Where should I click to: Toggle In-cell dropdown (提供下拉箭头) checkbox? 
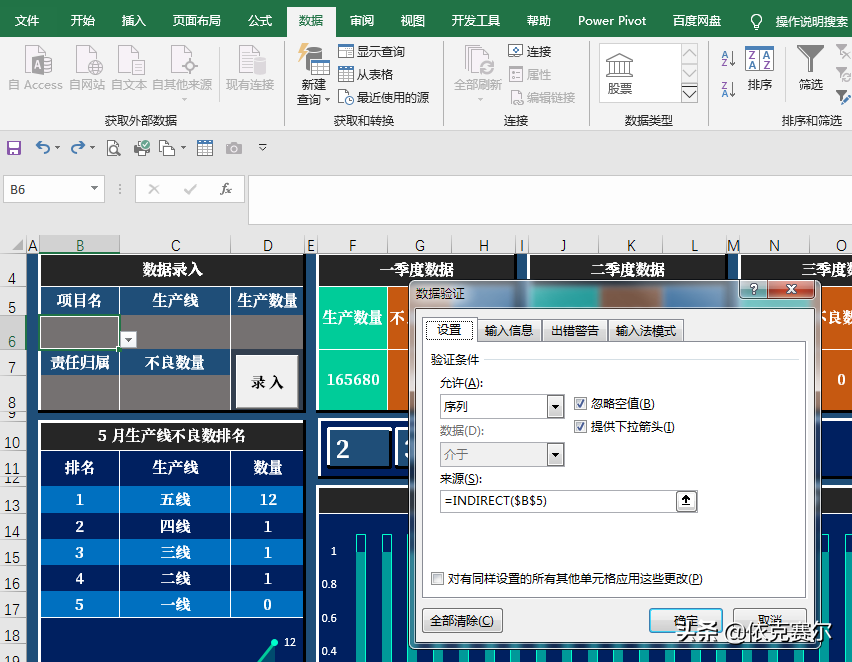point(580,427)
